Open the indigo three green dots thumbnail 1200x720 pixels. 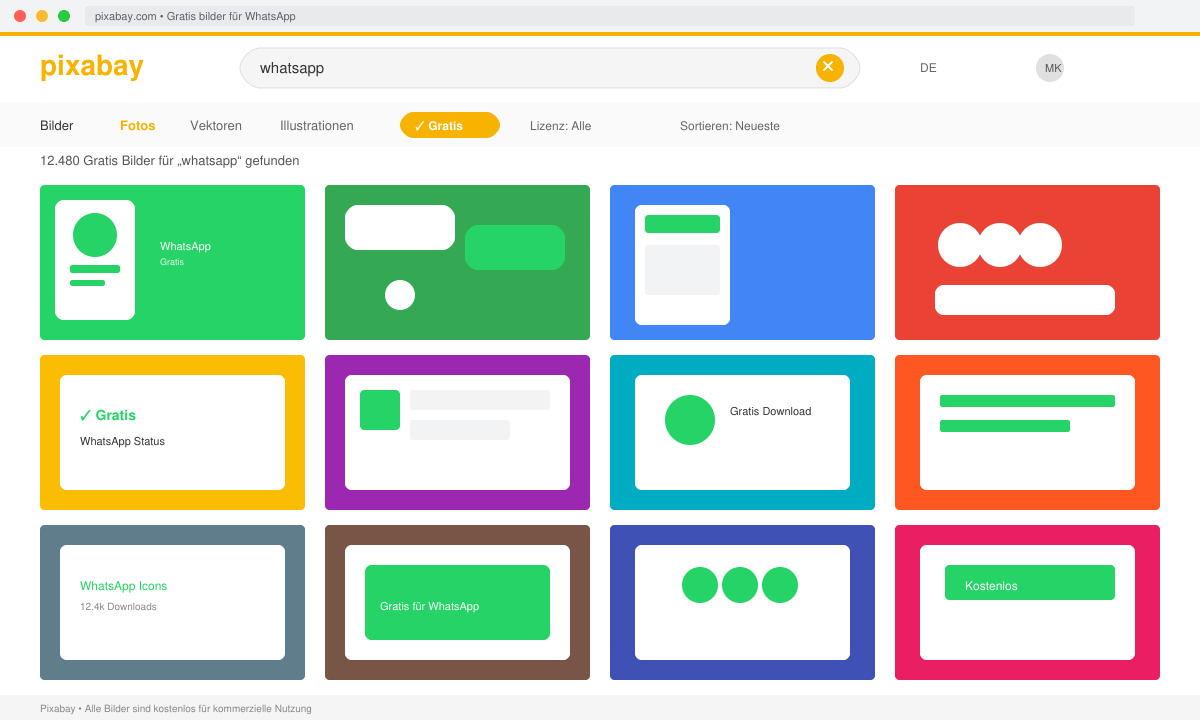point(742,602)
